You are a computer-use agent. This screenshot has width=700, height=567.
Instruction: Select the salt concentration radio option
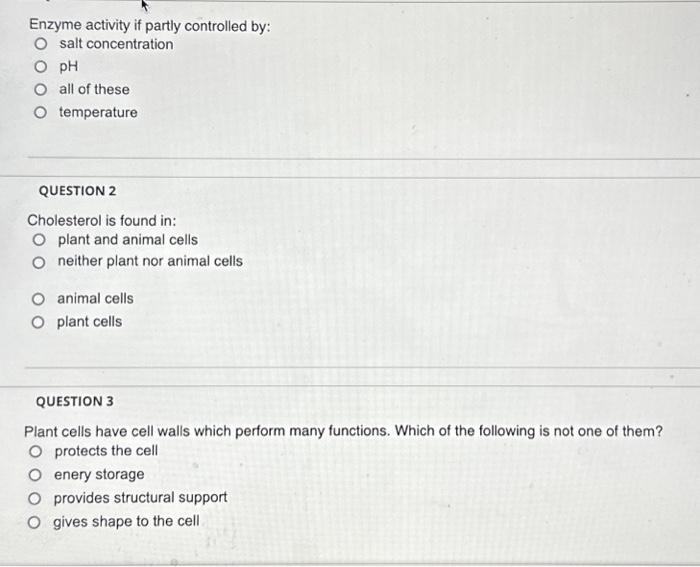[x=41, y=44]
